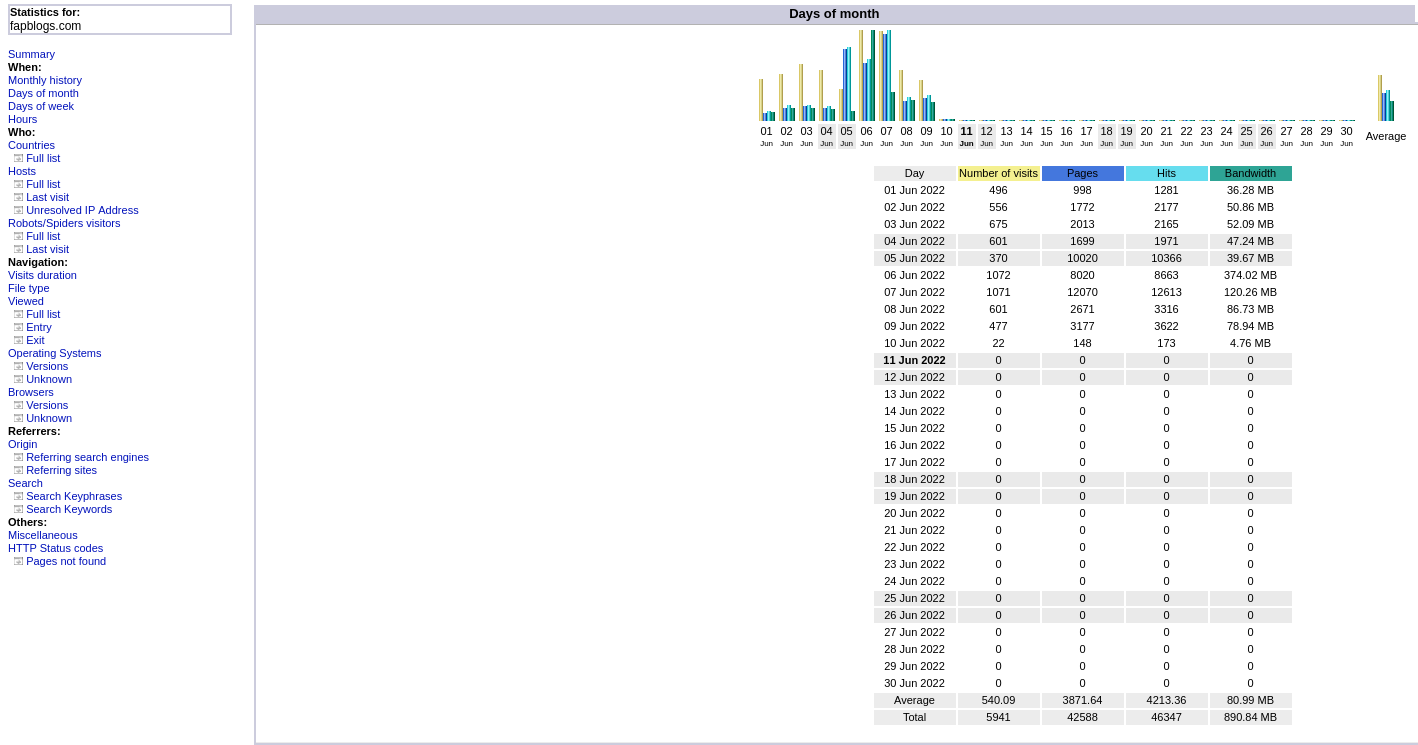The width and height of the screenshot is (1418, 745).
Task: Click the cyan Hits column header
Action: tap(1166, 173)
